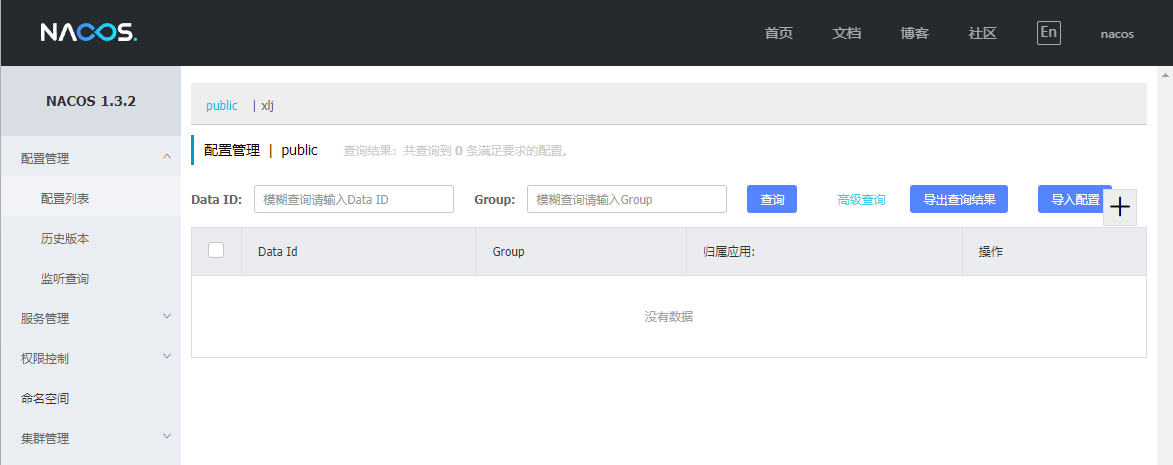The height and width of the screenshot is (465, 1173).
Task: Click the NACOS 1.3.2 version title
Action: tap(91, 102)
